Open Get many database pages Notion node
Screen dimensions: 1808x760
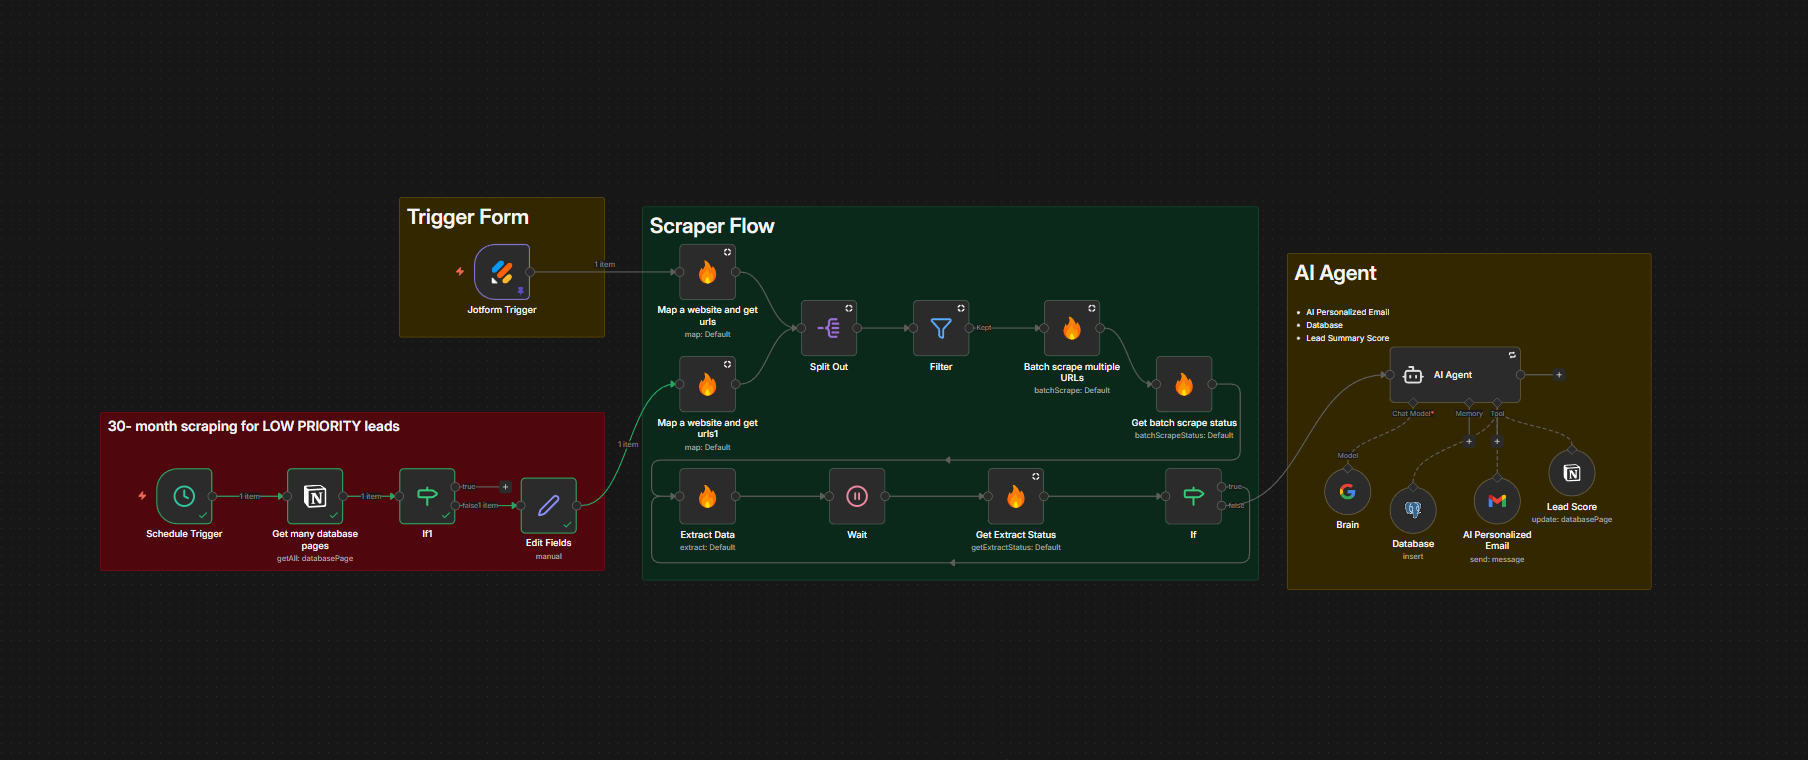click(315, 496)
